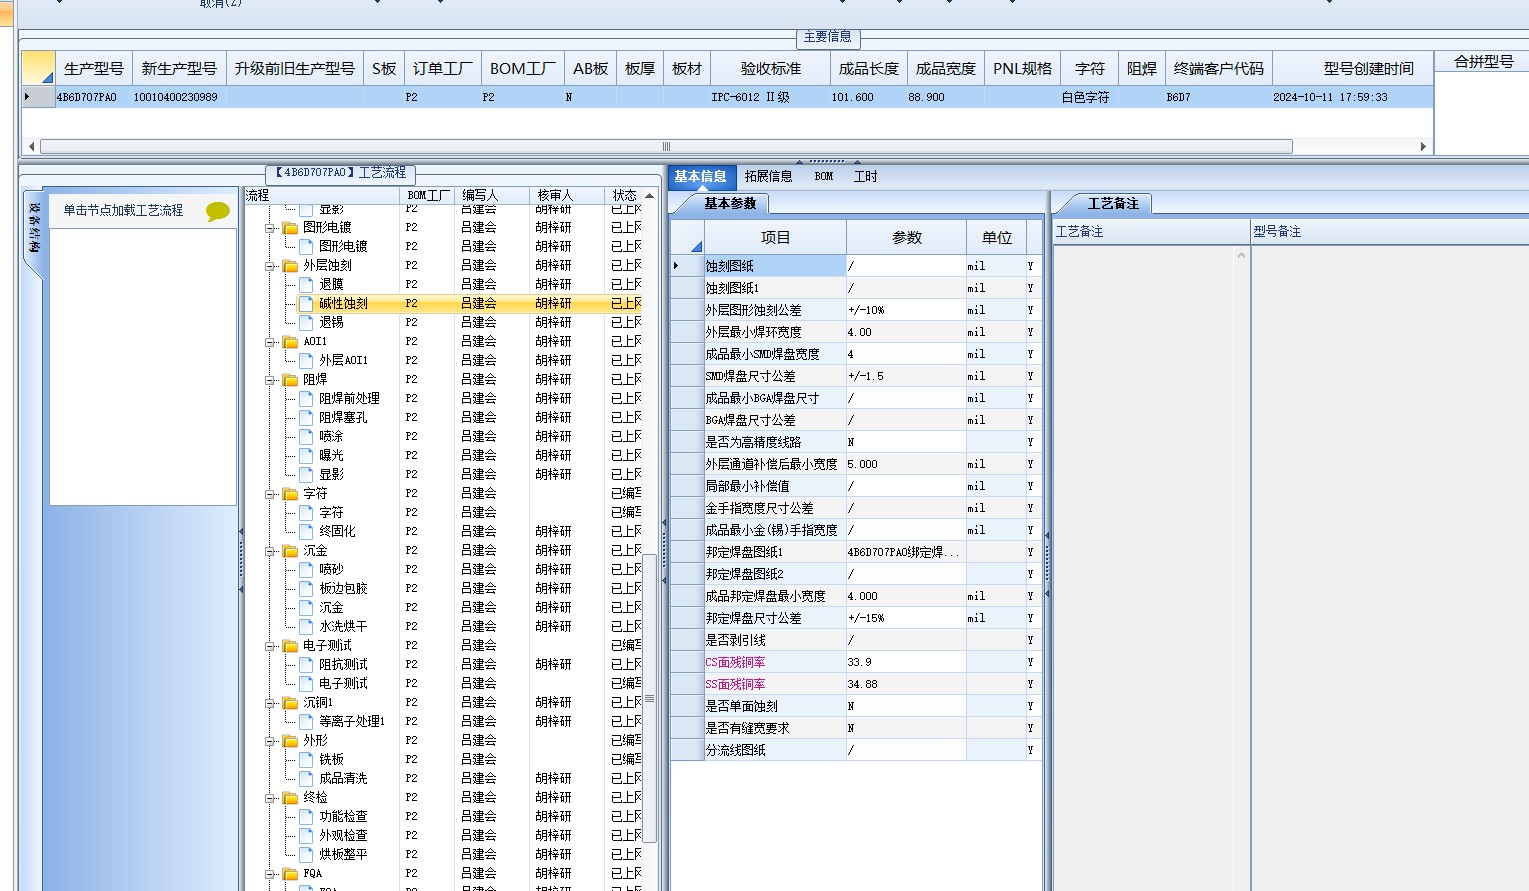Click the 2024-10-11 17:59:33 creation time cell
This screenshot has width=1529, height=891.
point(1352,98)
